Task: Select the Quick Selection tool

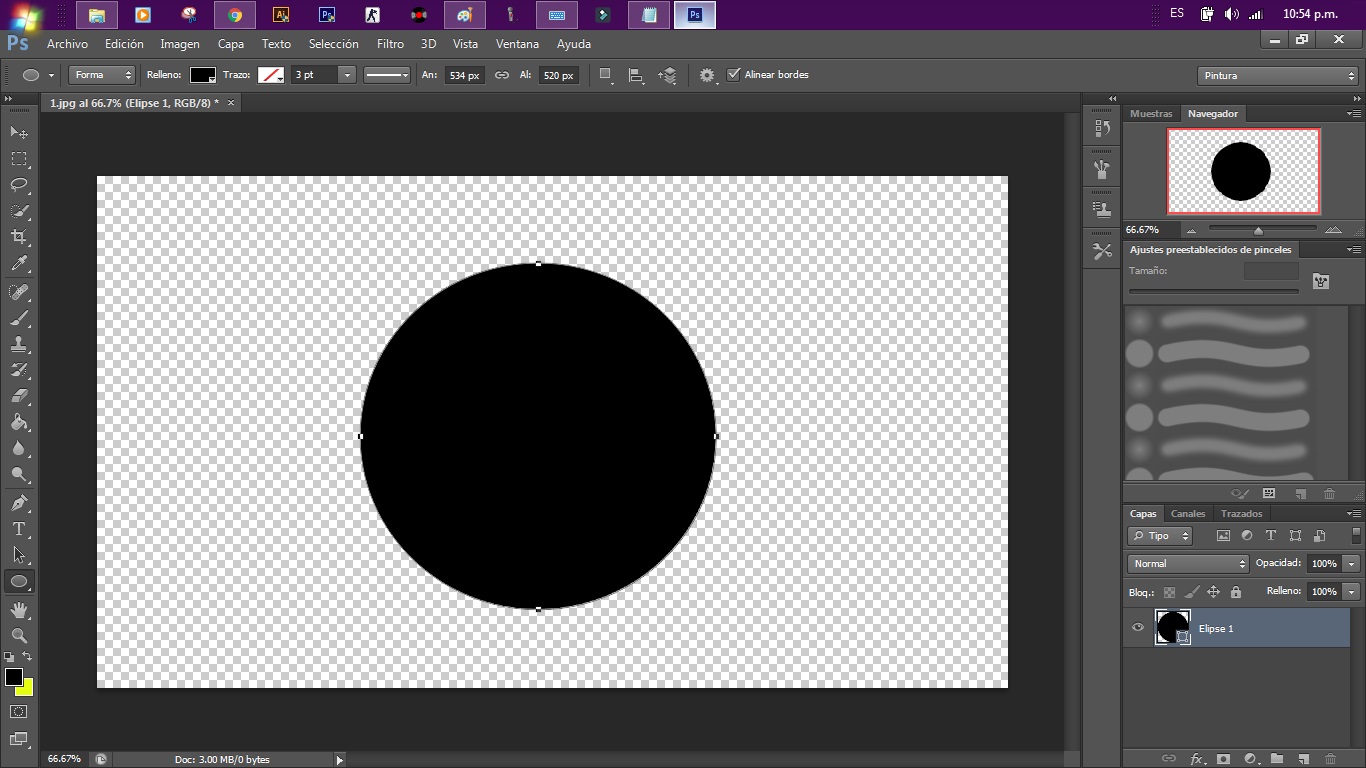Action: [19, 211]
